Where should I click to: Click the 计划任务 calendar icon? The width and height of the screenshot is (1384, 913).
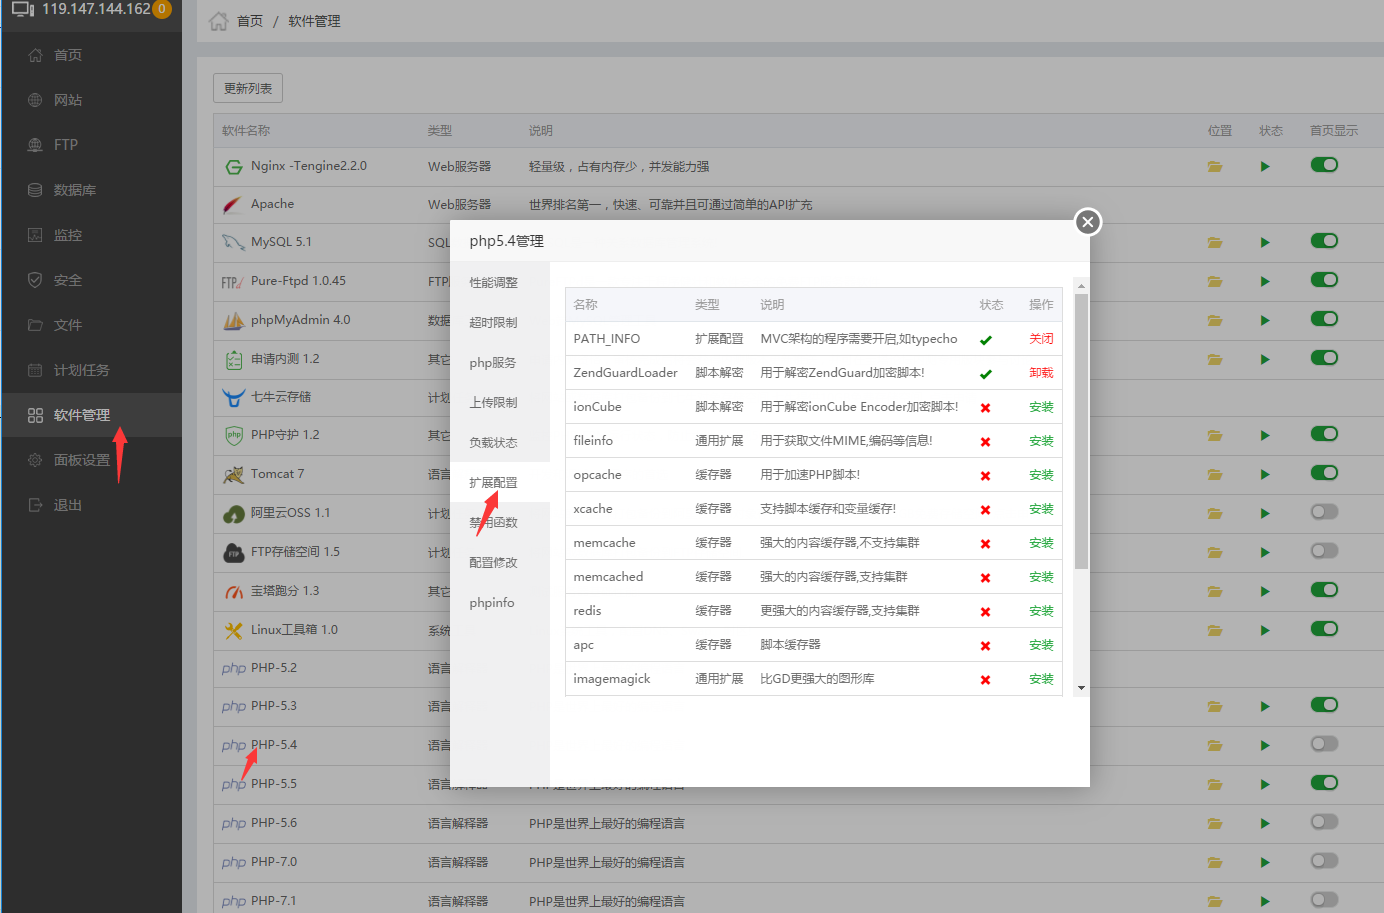point(35,370)
